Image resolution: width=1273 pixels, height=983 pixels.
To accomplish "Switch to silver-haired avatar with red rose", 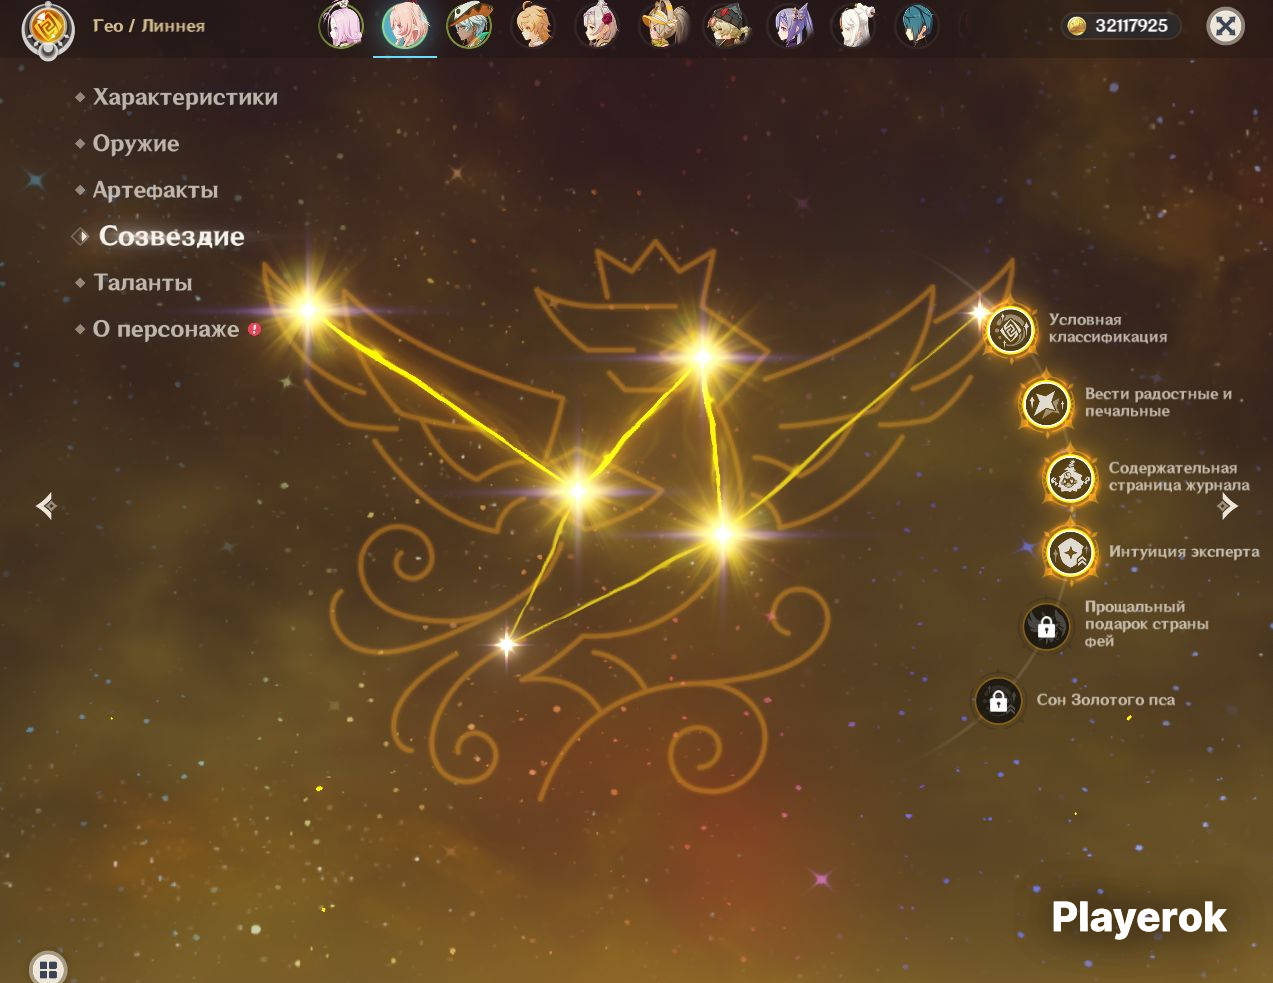I will pyautogui.click(x=597, y=25).
